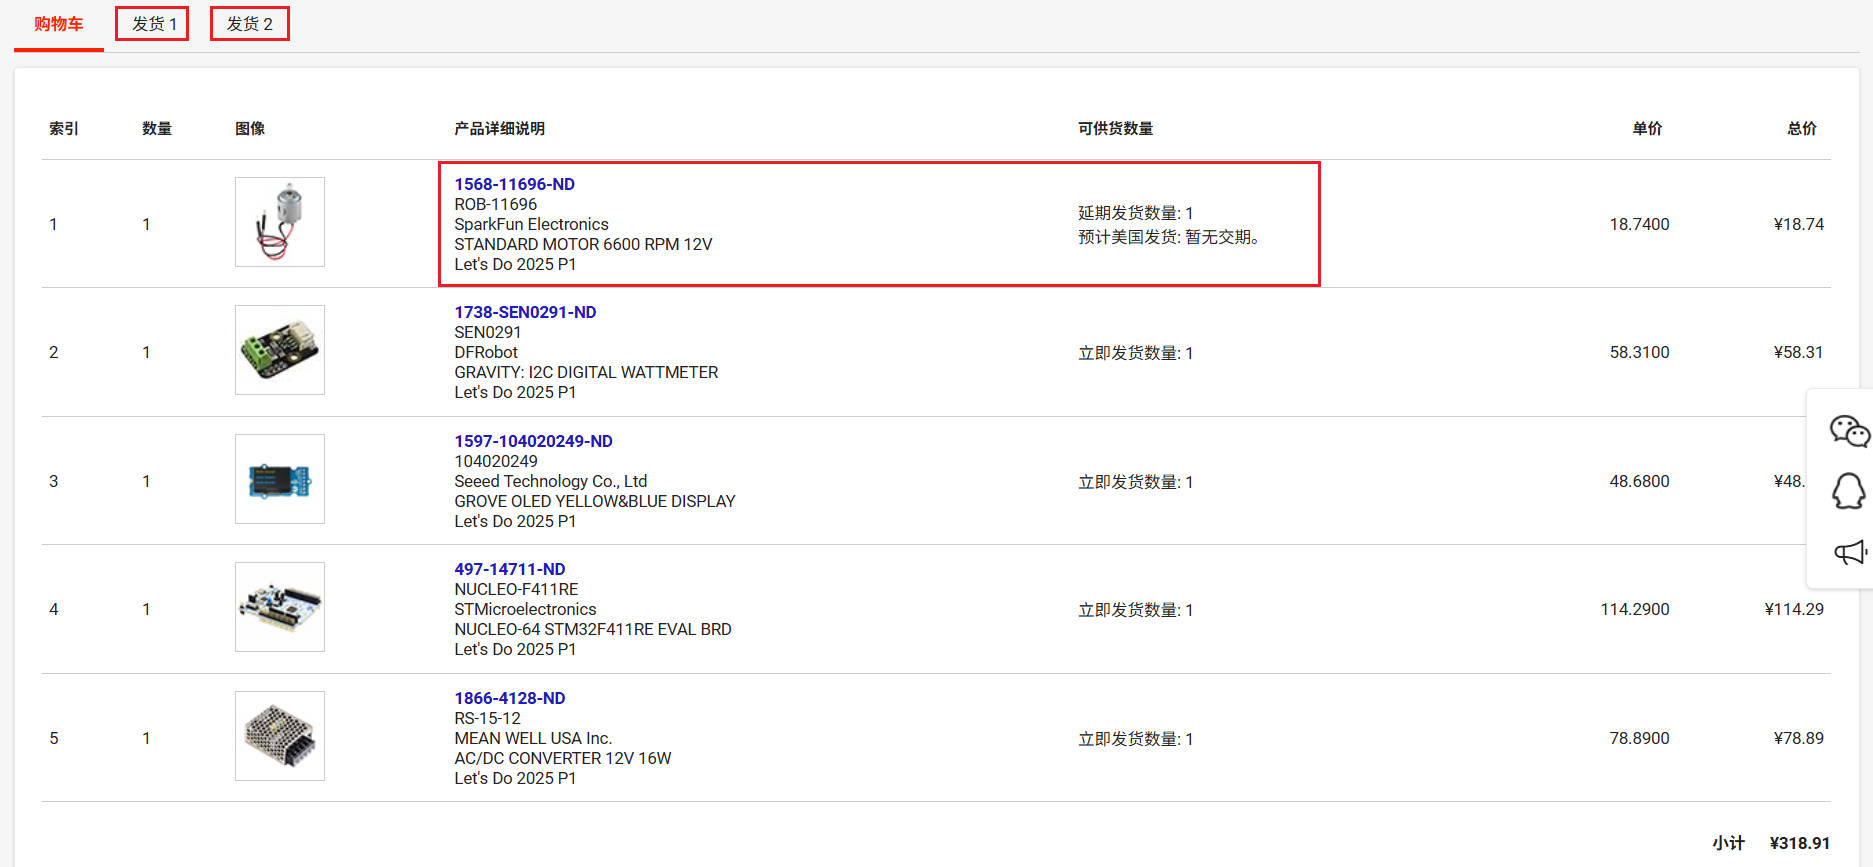The image size is (1873, 867).
Task: Open part link 1568-11696-ND
Action: point(514,184)
